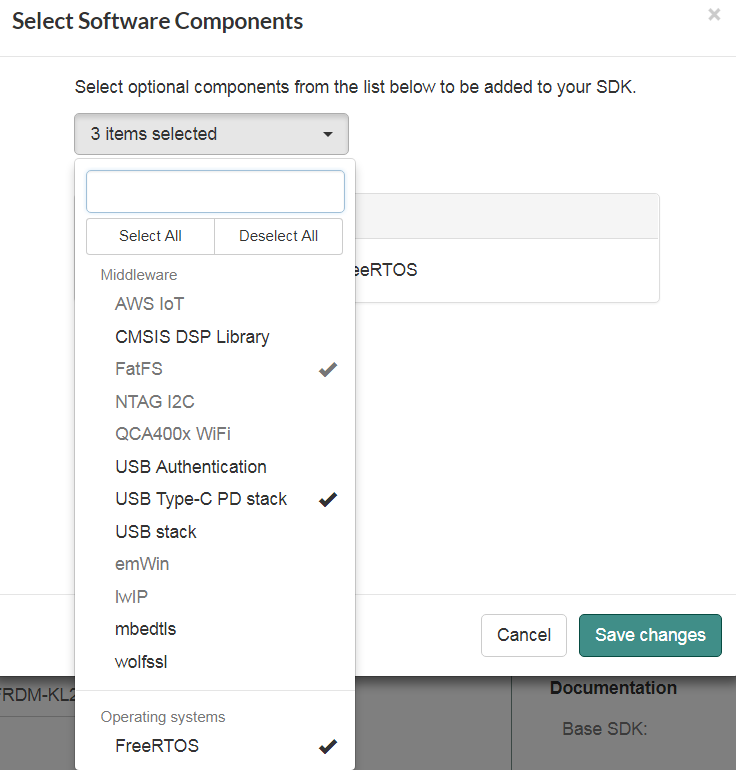Toggle QCA400x WiFi option
The image size is (736, 770).
click(173, 434)
